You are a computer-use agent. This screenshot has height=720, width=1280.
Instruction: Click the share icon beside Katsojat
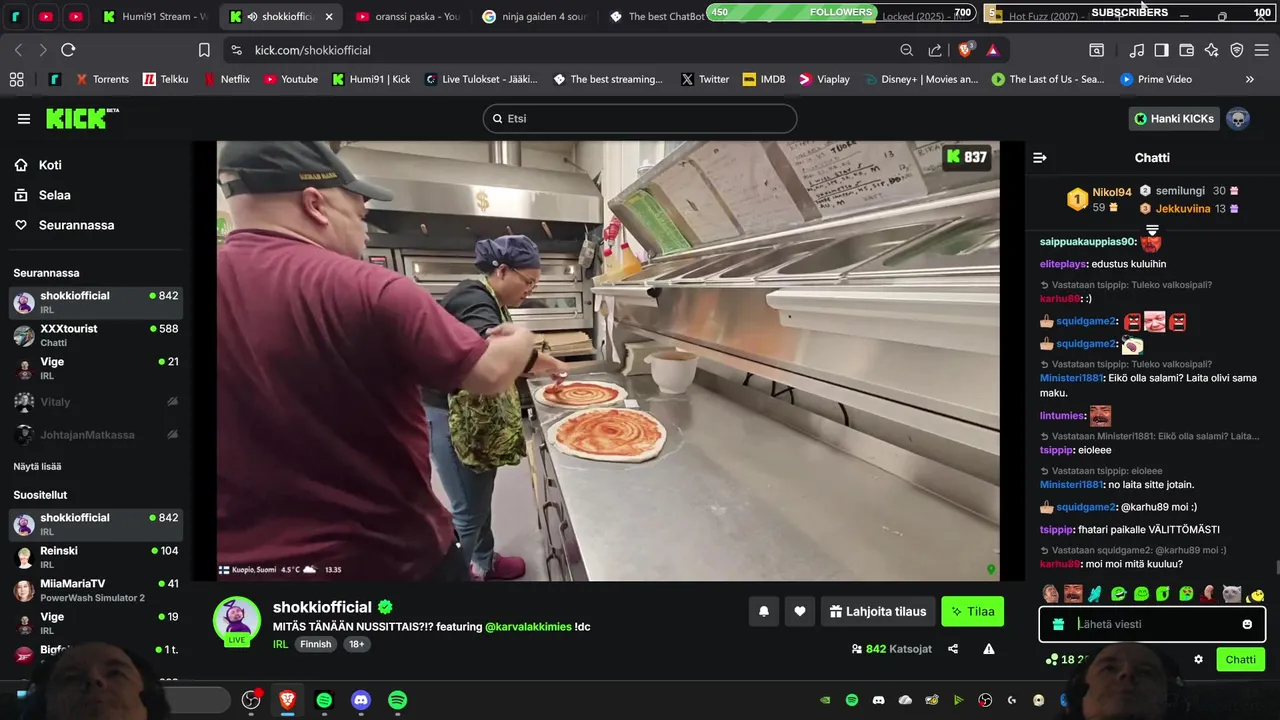tap(953, 649)
